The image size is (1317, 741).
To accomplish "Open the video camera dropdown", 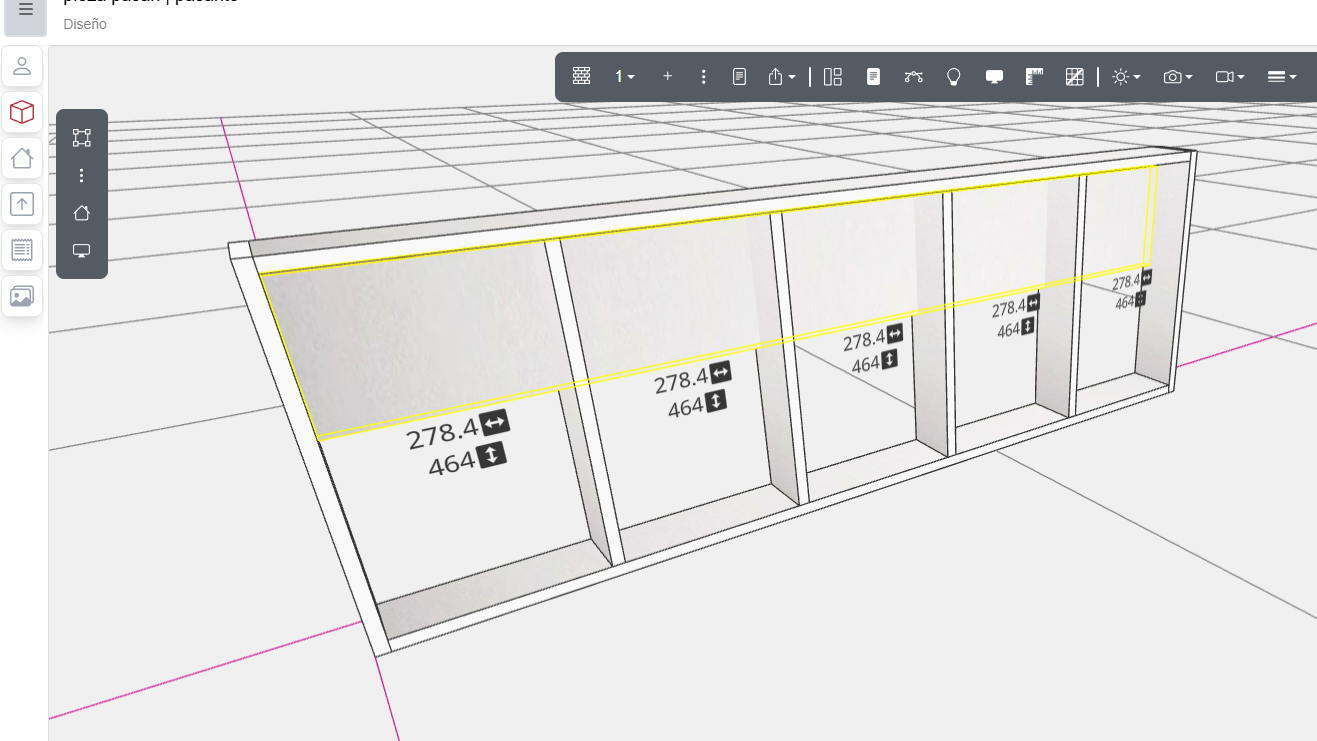I will [1230, 76].
